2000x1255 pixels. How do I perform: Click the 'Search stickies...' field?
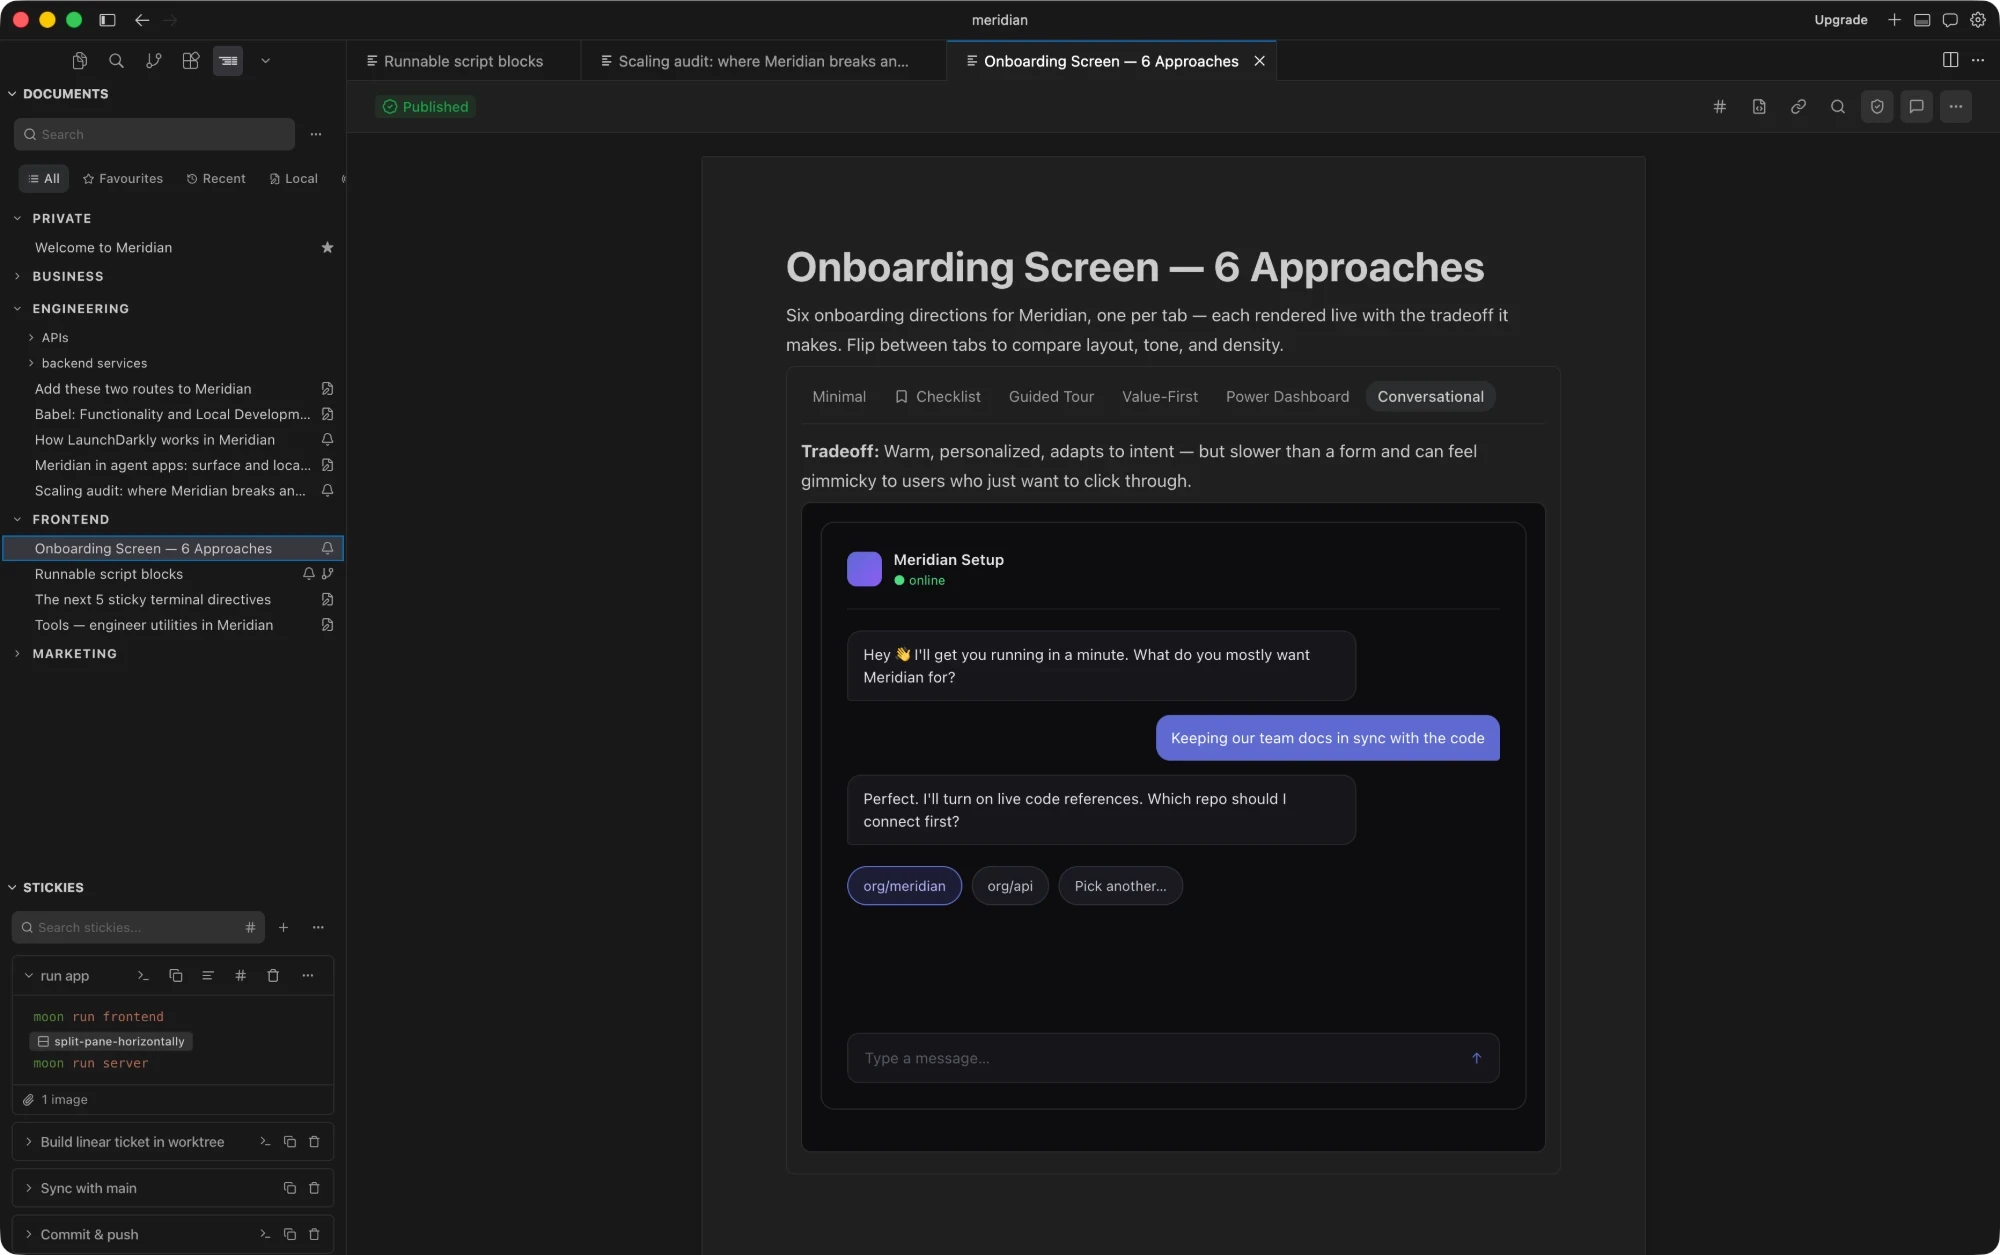[x=138, y=928]
